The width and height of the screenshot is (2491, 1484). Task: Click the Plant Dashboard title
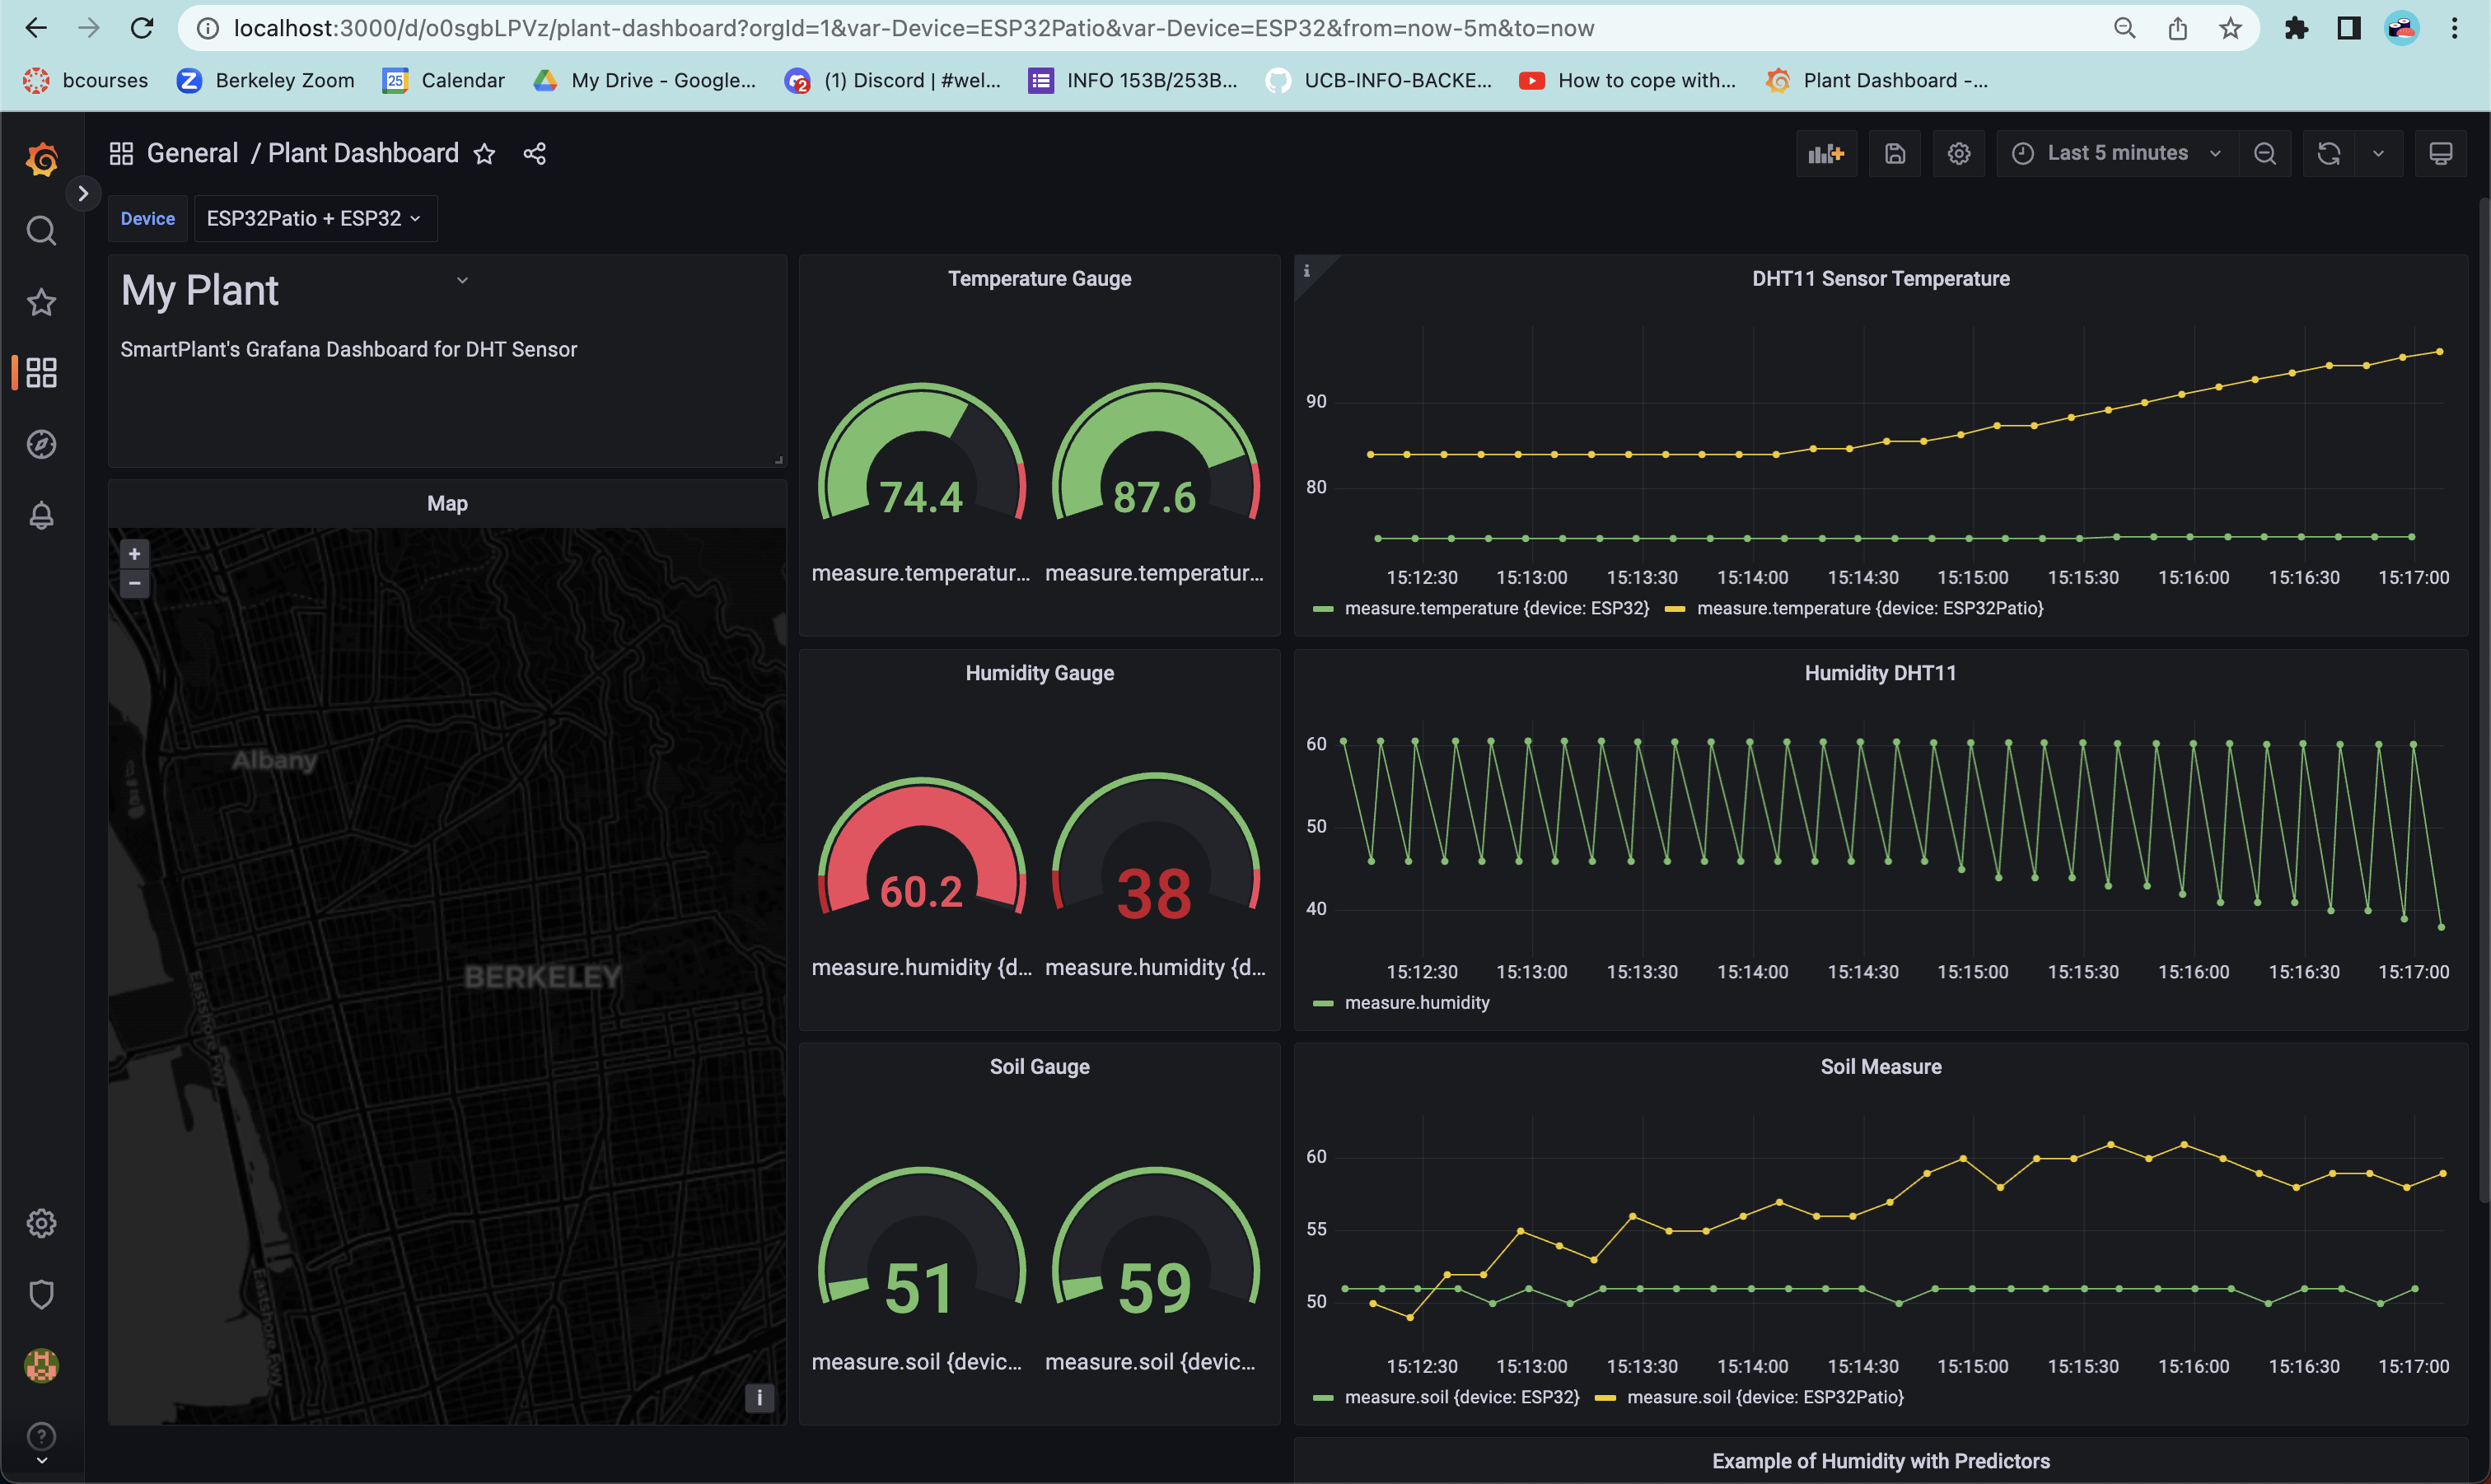pyautogui.click(x=363, y=153)
